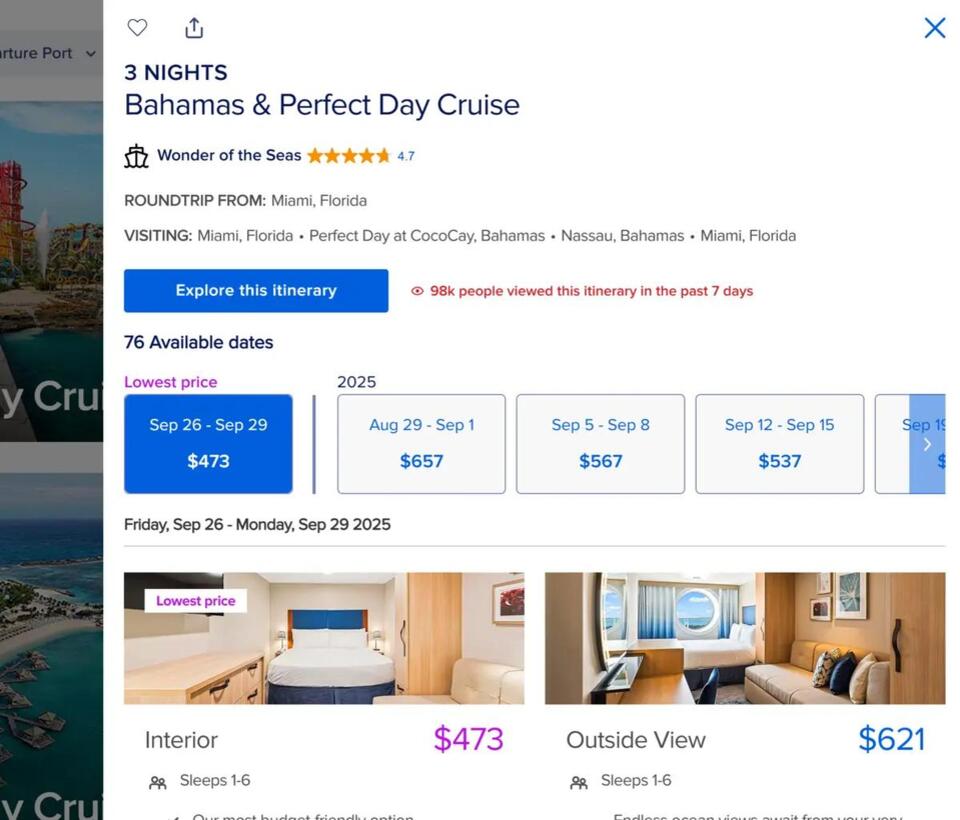Click the chevron on the Departure Port filter
960x820 pixels.
(x=90, y=53)
